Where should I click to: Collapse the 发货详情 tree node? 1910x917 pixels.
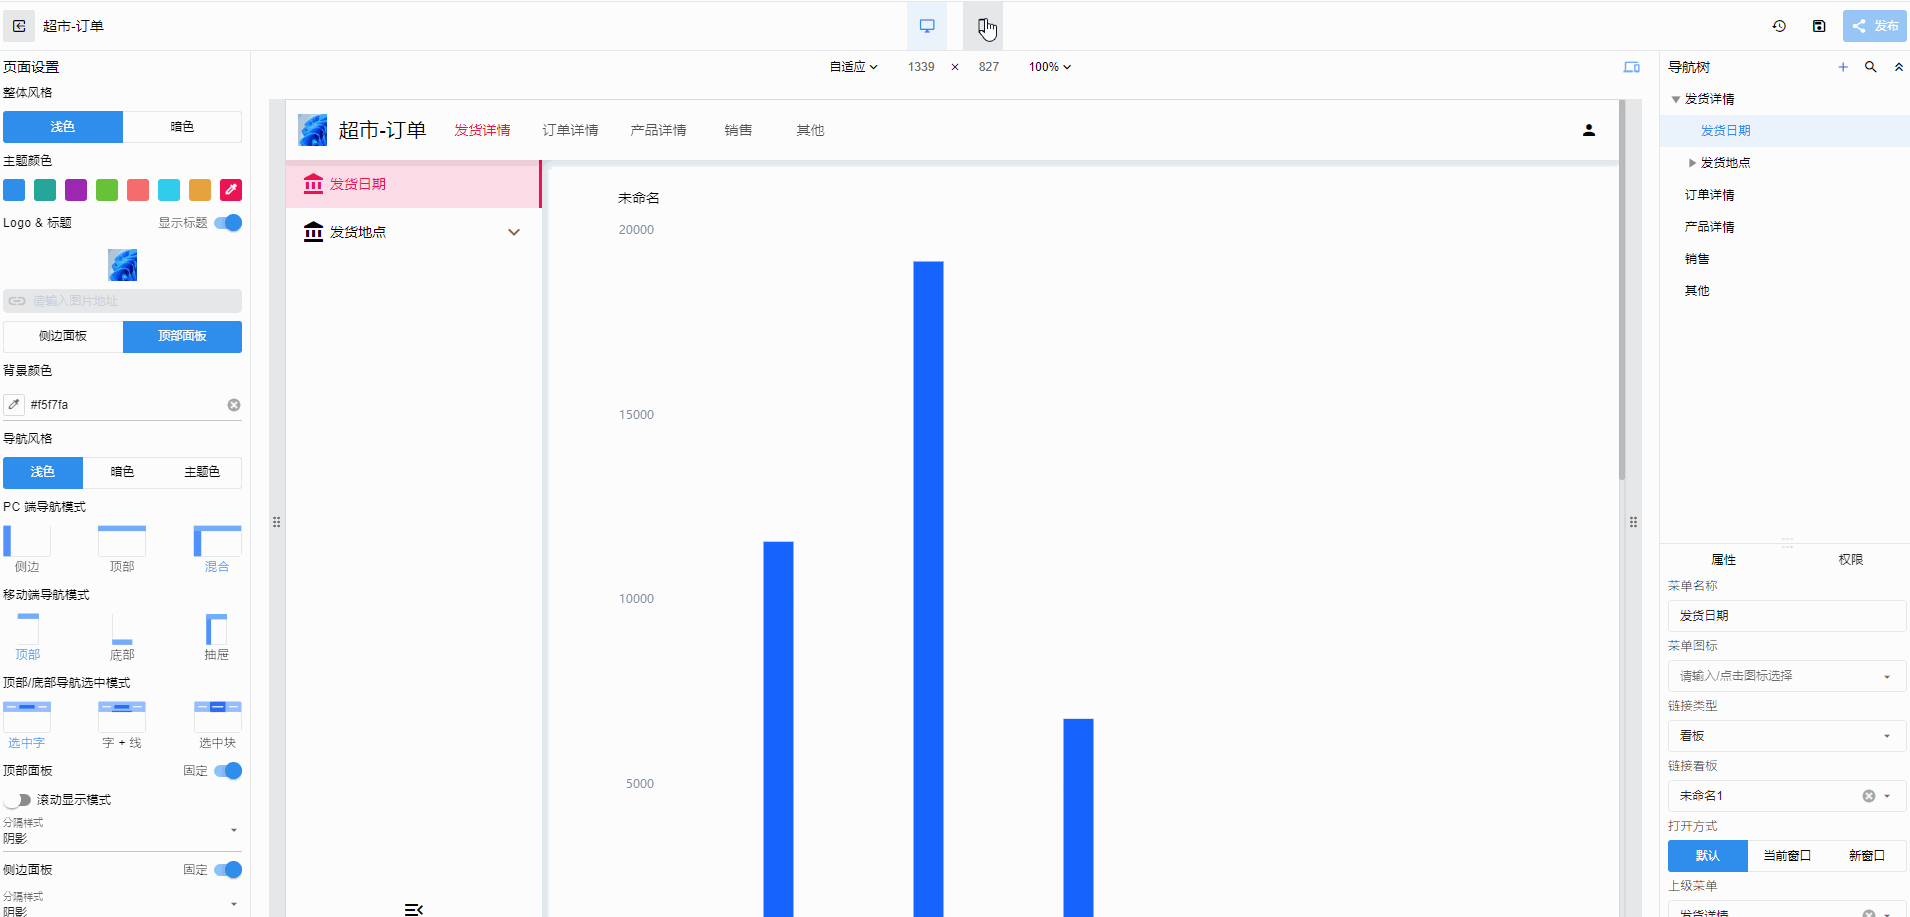point(1676,99)
